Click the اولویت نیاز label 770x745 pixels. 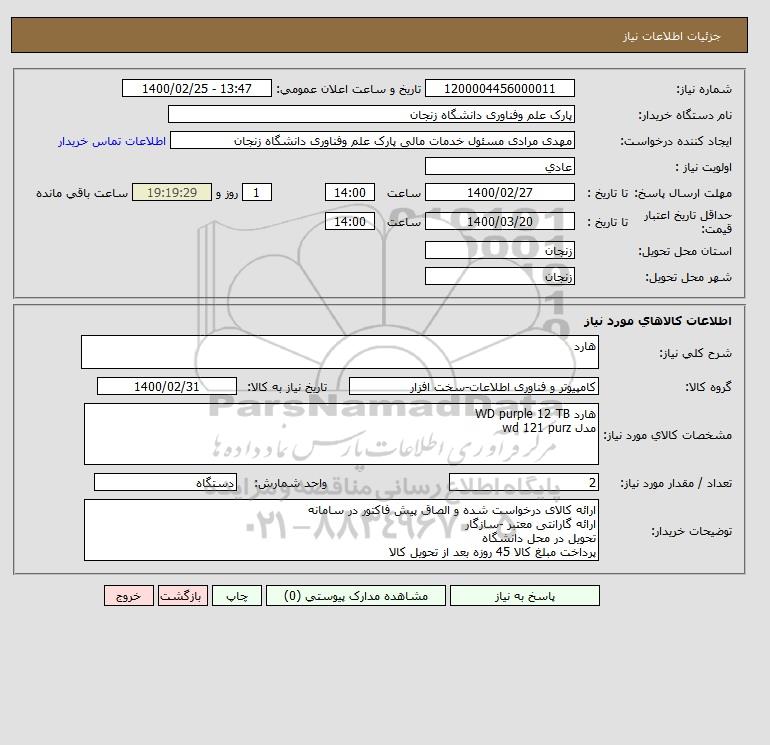click(x=703, y=167)
